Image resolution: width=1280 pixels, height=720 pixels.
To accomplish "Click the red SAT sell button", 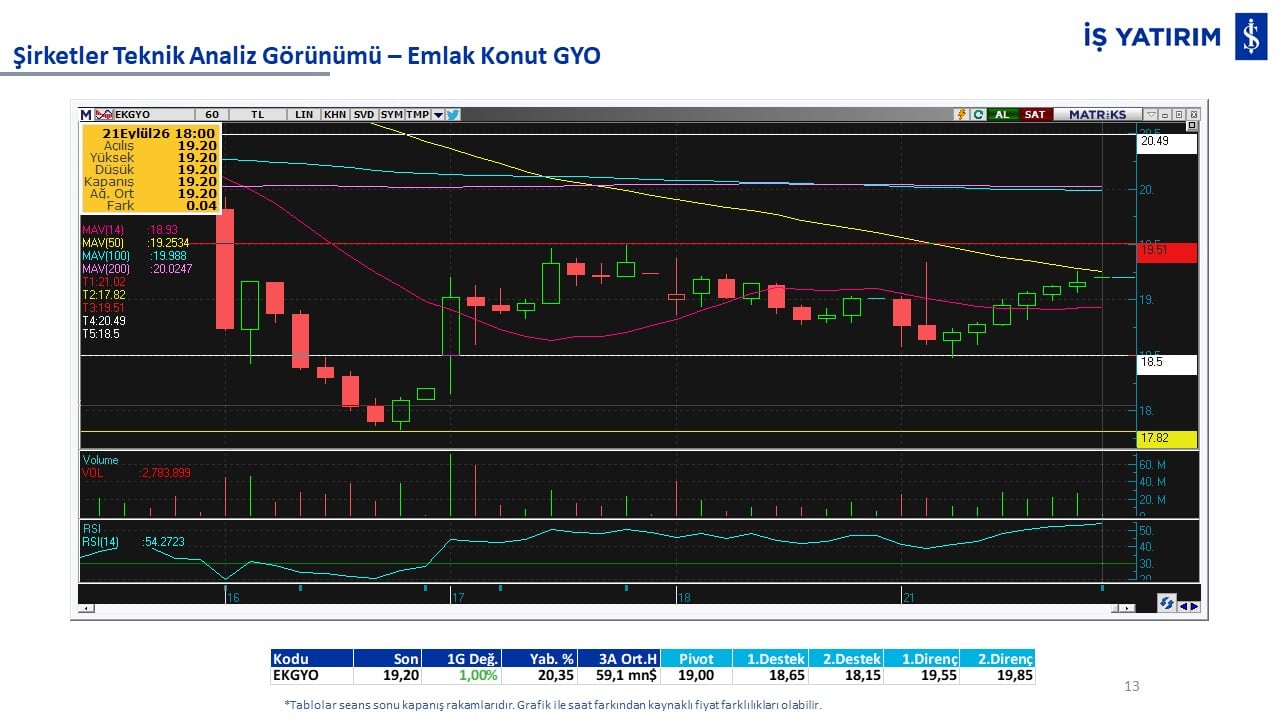I will (x=1036, y=114).
